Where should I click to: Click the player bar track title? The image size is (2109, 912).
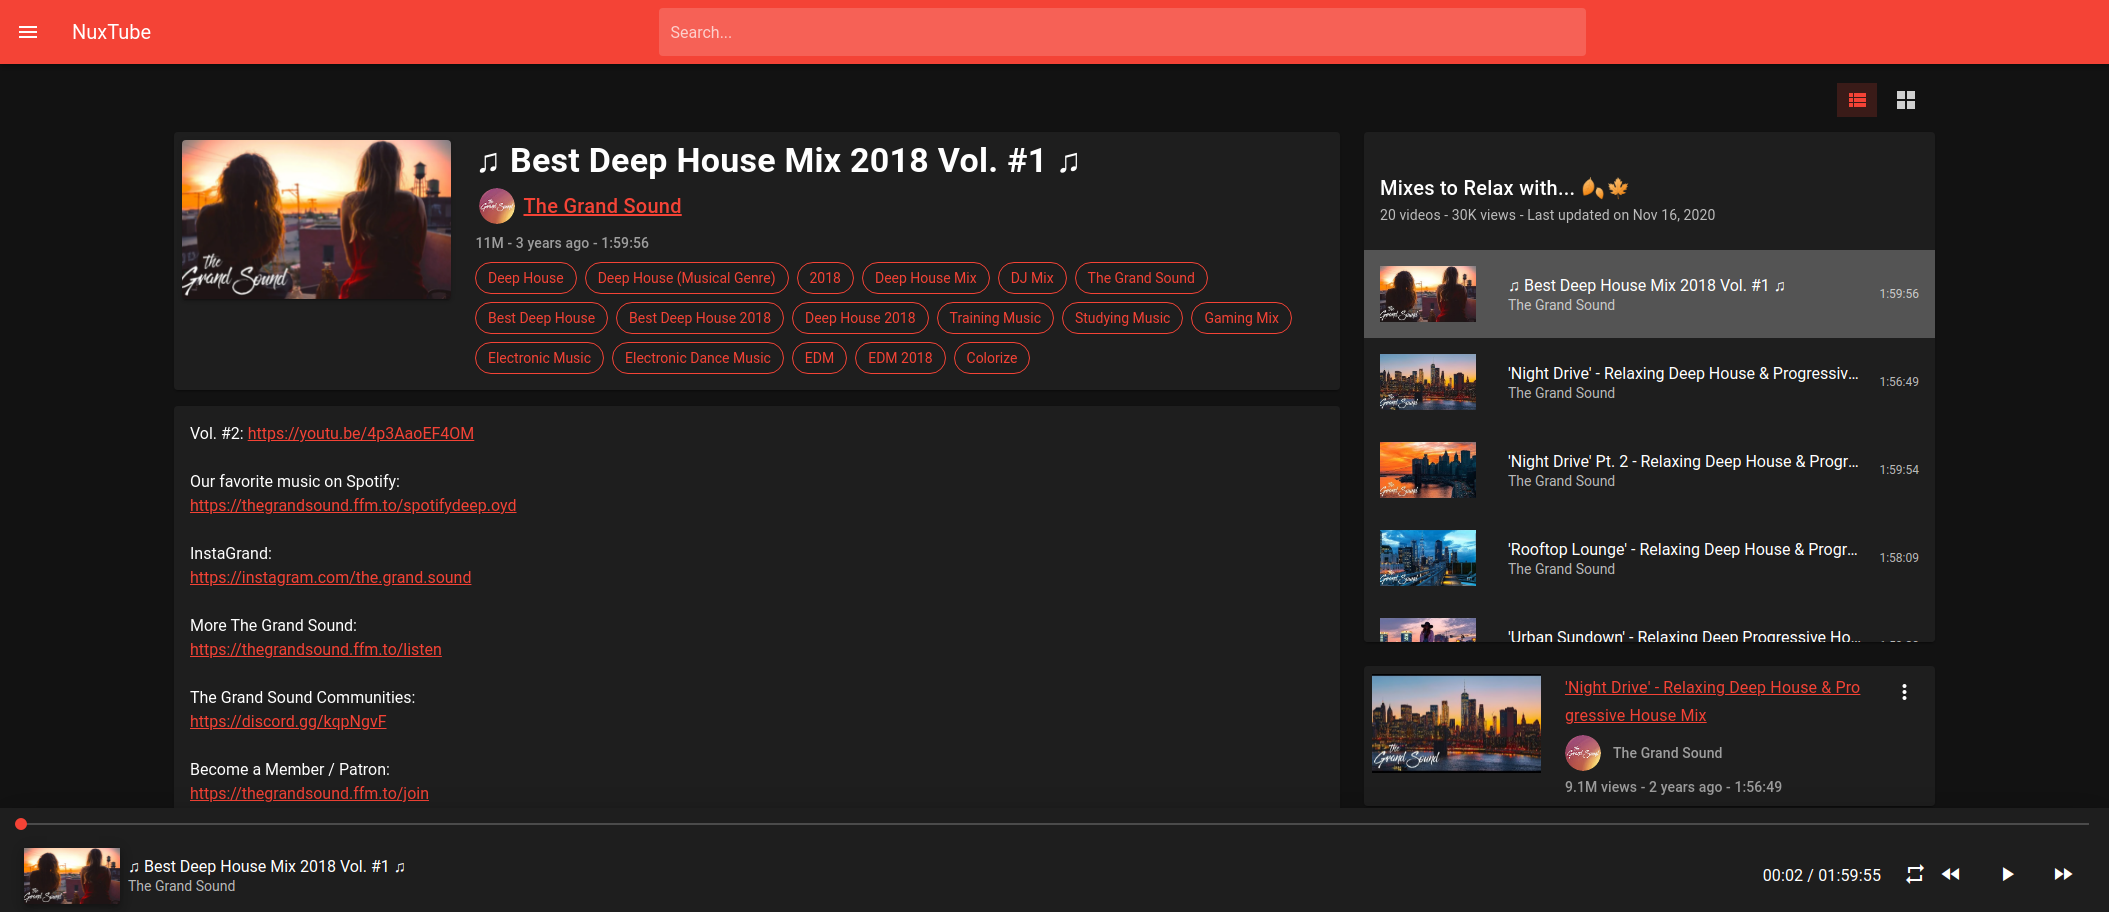point(267,866)
